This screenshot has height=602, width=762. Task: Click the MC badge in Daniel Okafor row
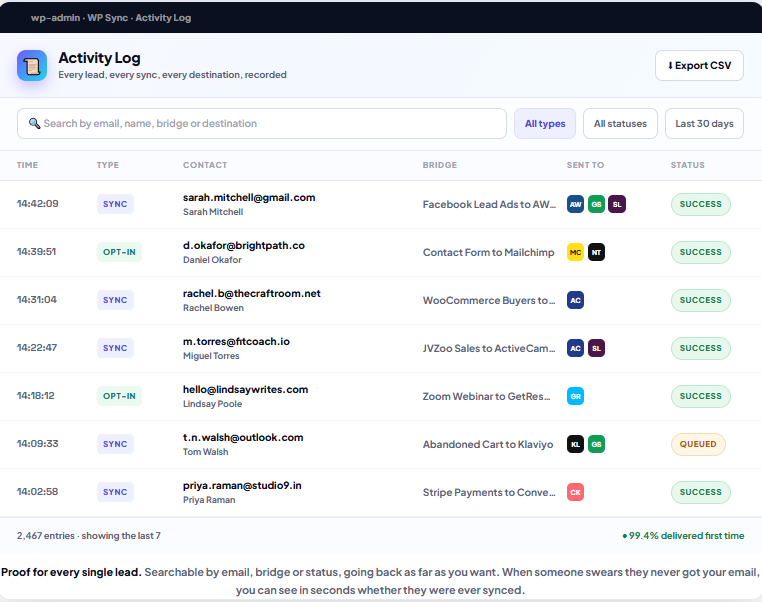pos(575,252)
